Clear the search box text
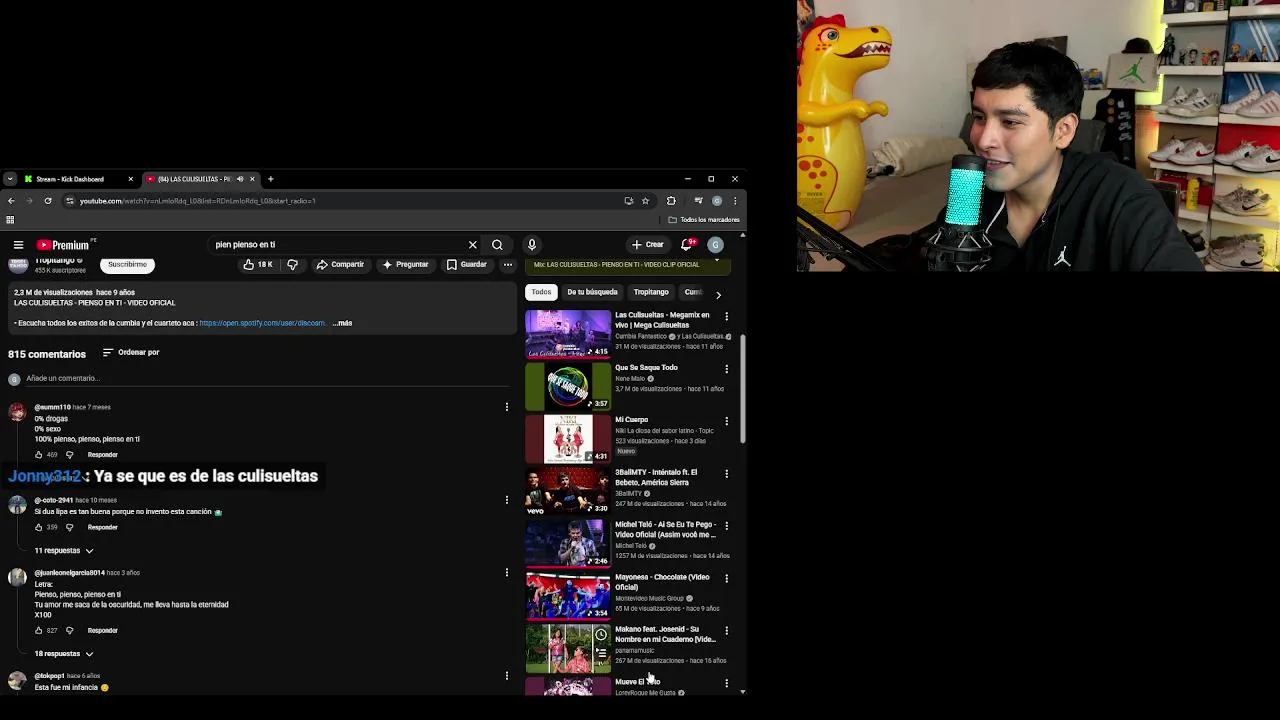The height and width of the screenshot is (720, 1280). coord(473,245)
